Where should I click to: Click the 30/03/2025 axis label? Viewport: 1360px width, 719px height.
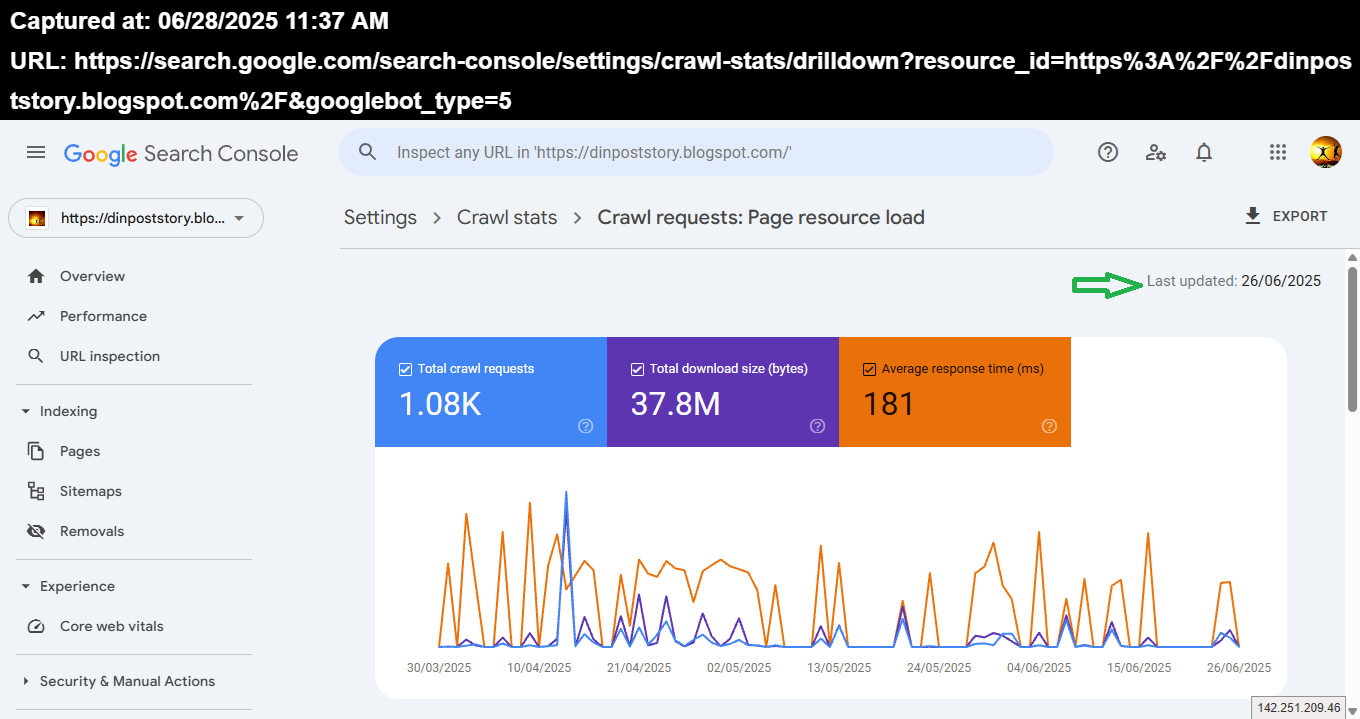(439, 667)
